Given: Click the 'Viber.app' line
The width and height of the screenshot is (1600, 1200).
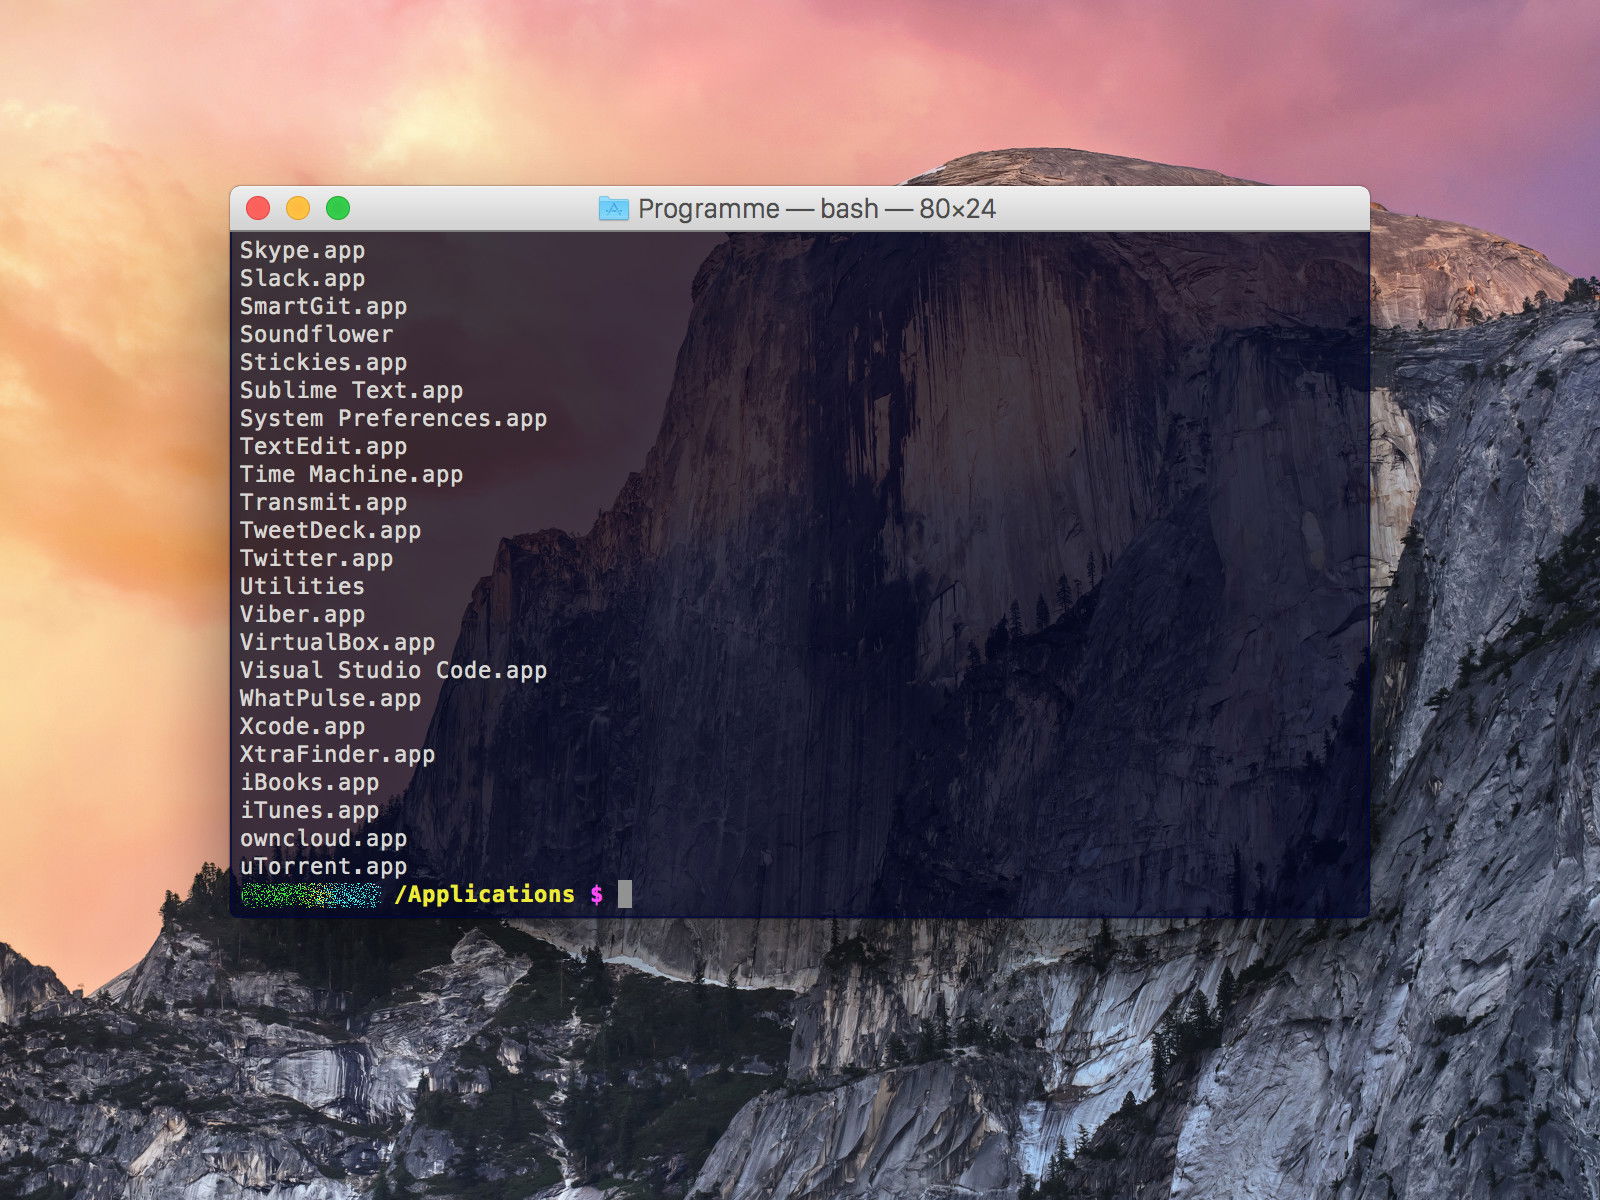Looking at the screenshot, I should (x=302, y=615).
